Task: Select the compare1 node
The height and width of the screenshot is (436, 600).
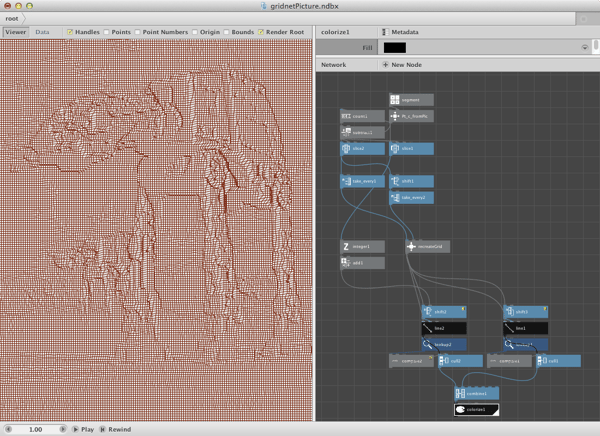Action: [509, 361]
